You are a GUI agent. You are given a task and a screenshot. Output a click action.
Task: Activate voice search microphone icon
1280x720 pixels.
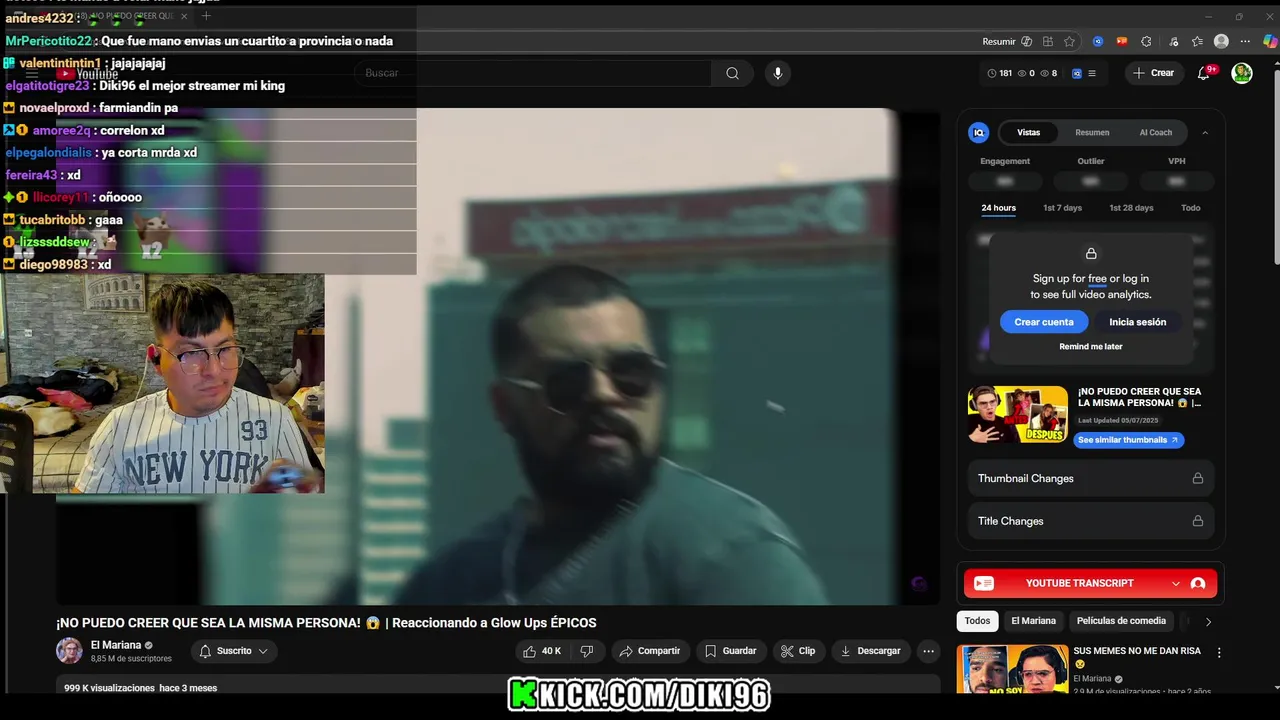(x=777, y=73)
